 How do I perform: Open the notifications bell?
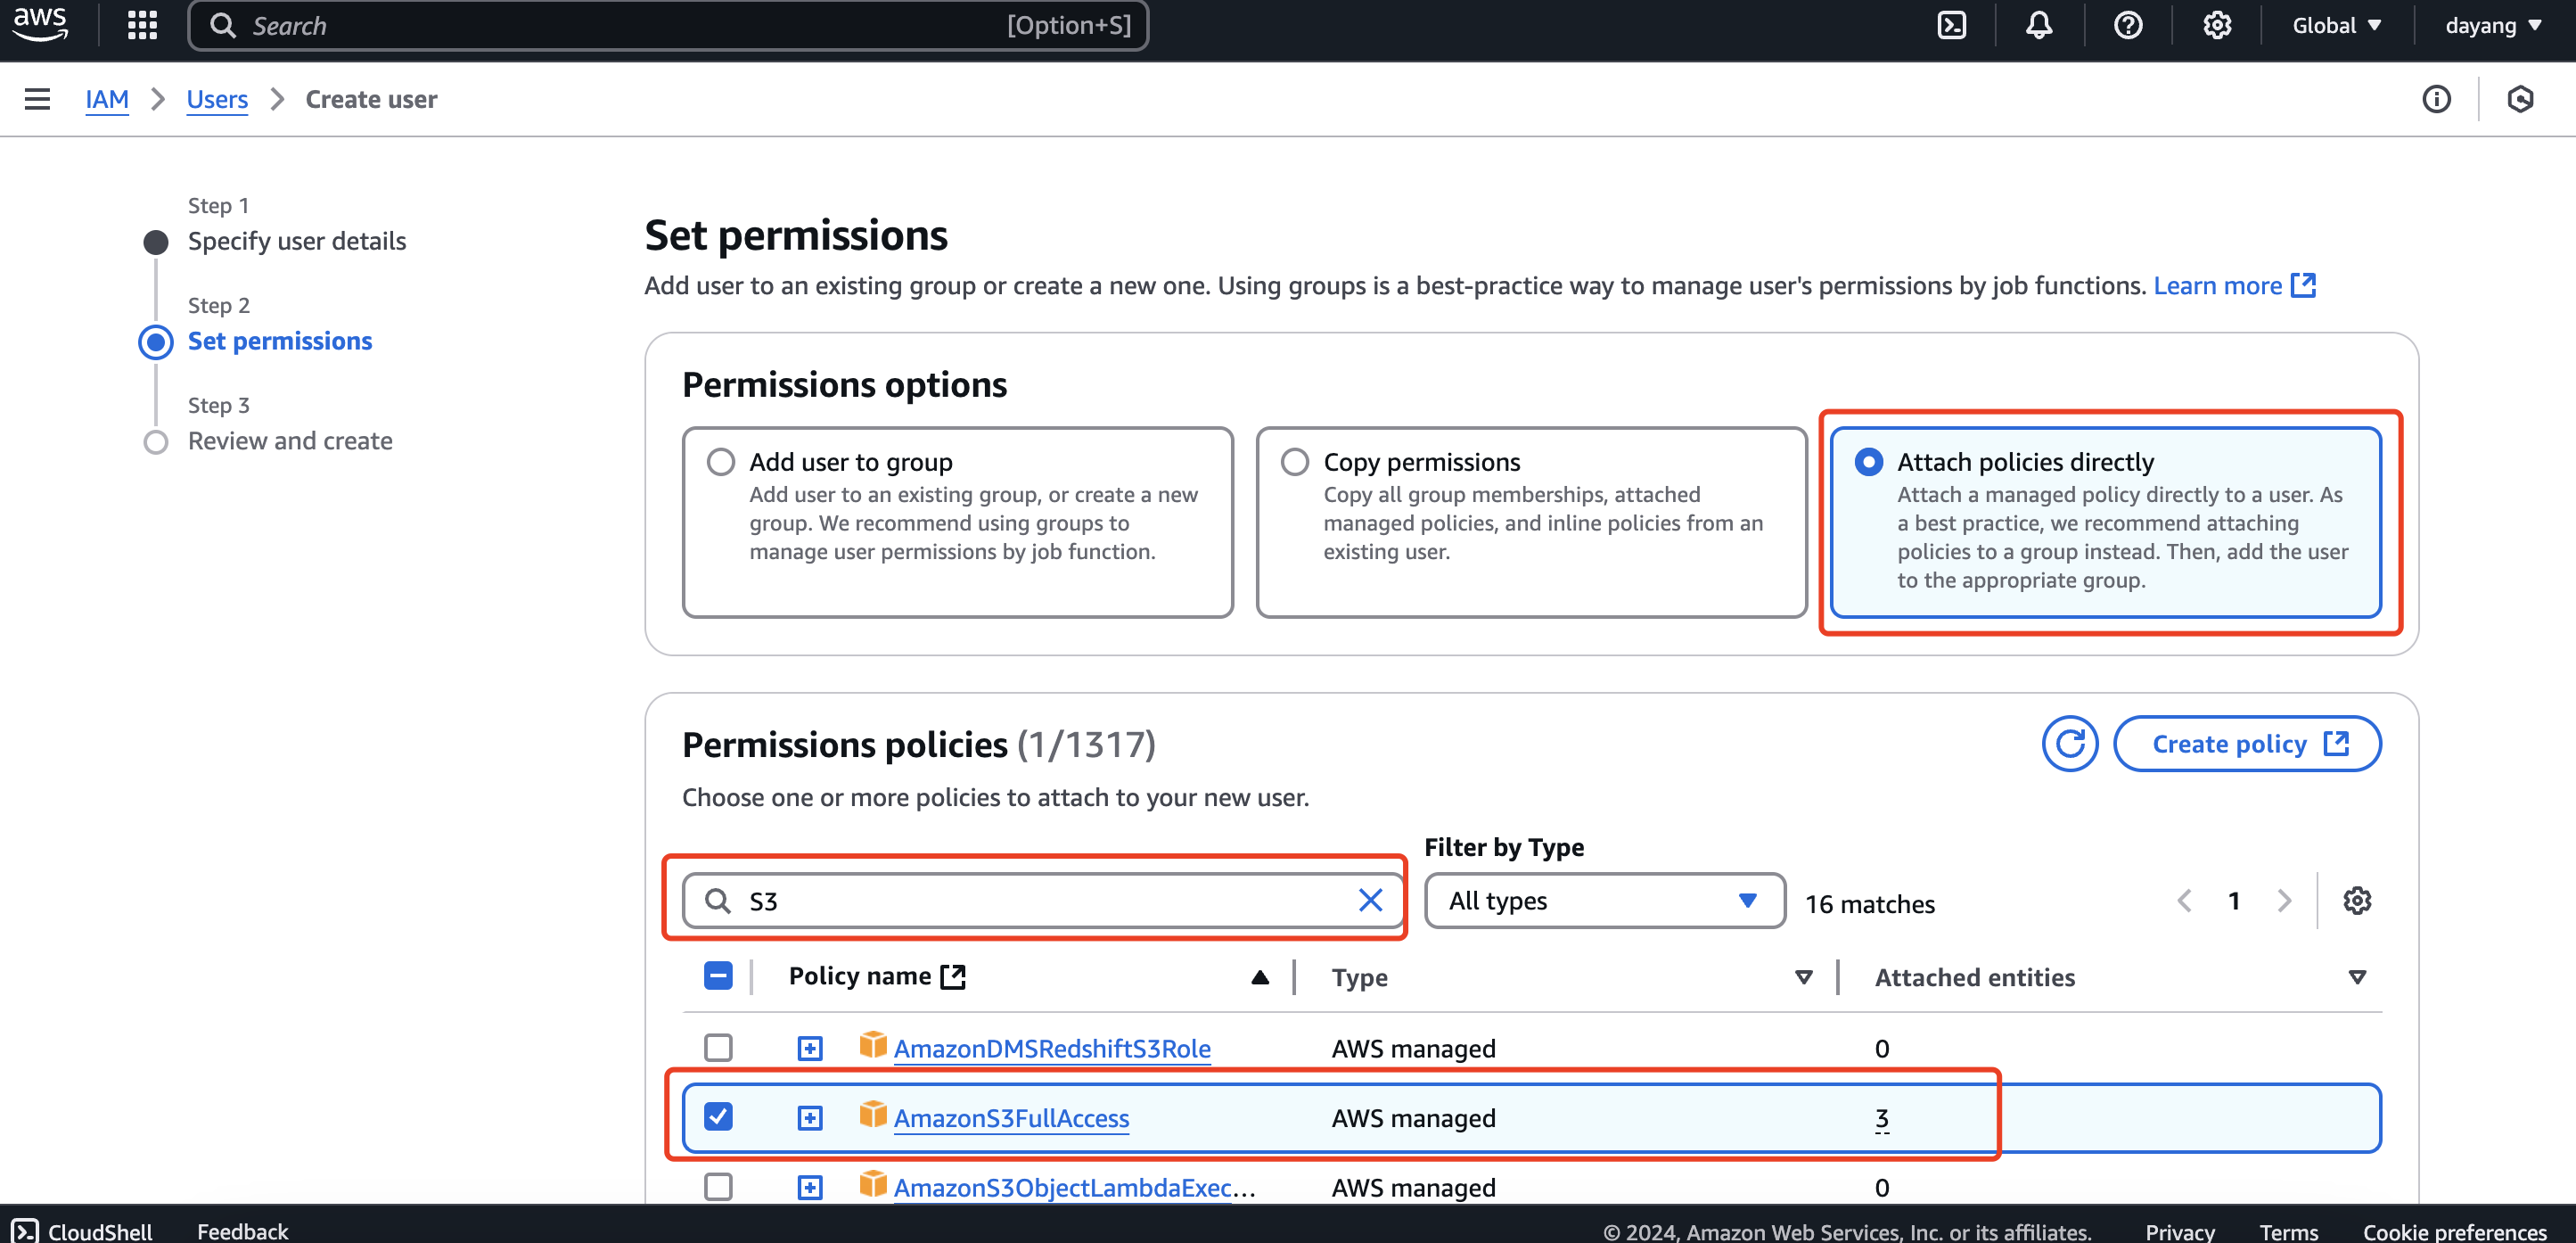coord(2039,25)
